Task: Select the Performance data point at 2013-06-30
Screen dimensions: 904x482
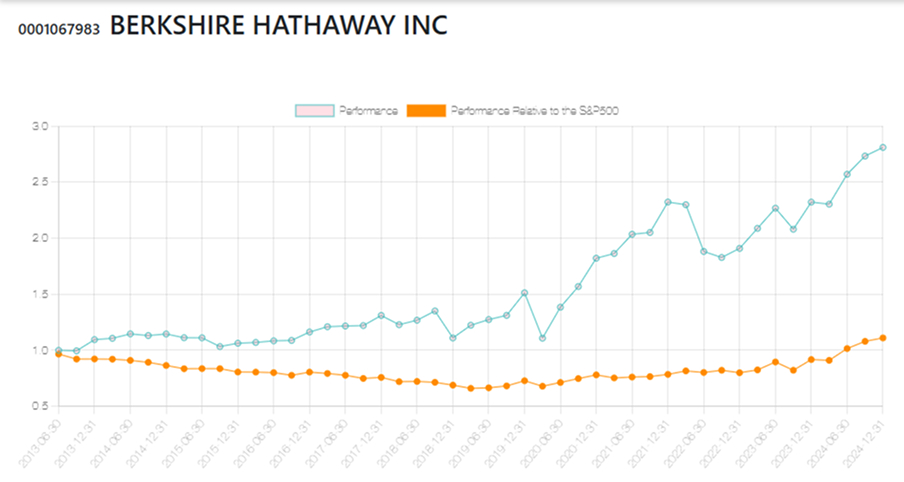Action: [x=58, y=350]
